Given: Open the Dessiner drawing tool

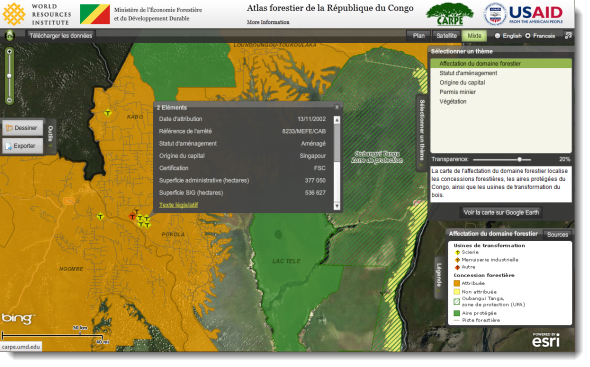Looking at the screenshot, I should (23, 128).
